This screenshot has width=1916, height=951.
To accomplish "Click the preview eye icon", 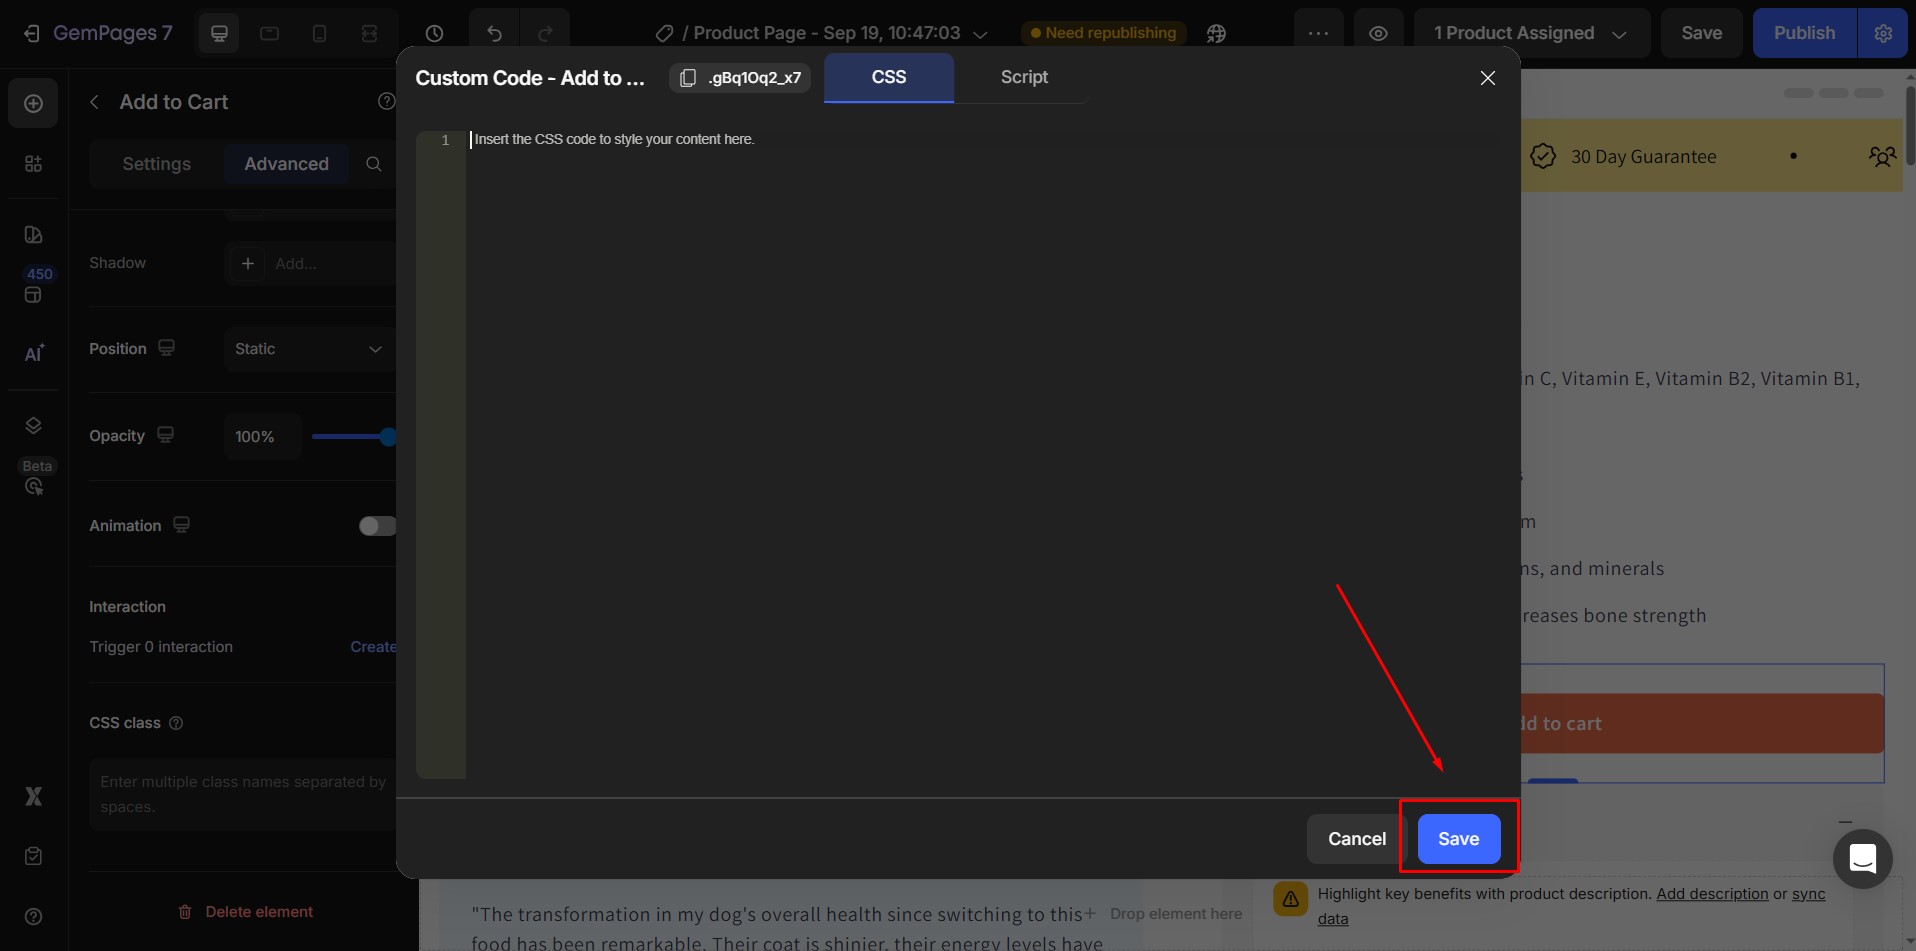I will 1378,33.
